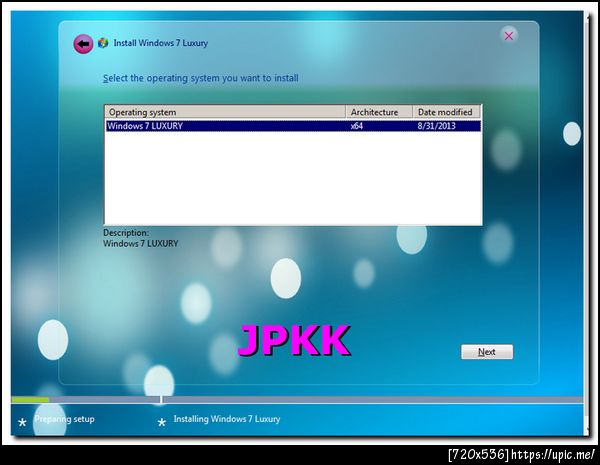Close the Install Windows 7 Luxury dialog
This screenshot has width=600, height=465.
click(509, 36)
